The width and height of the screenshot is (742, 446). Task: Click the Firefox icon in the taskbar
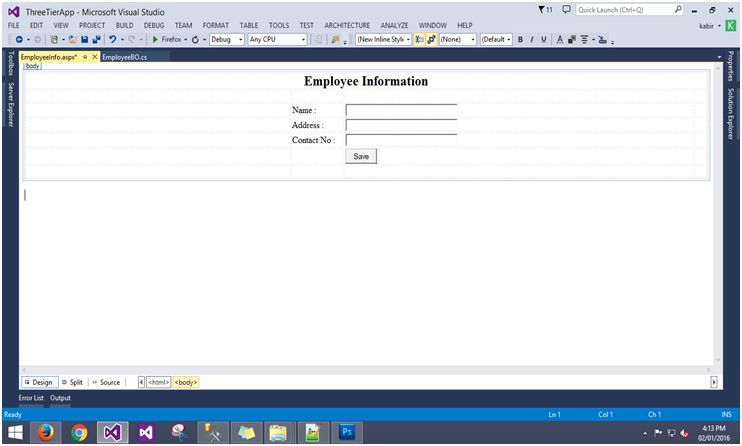(46, 432)
